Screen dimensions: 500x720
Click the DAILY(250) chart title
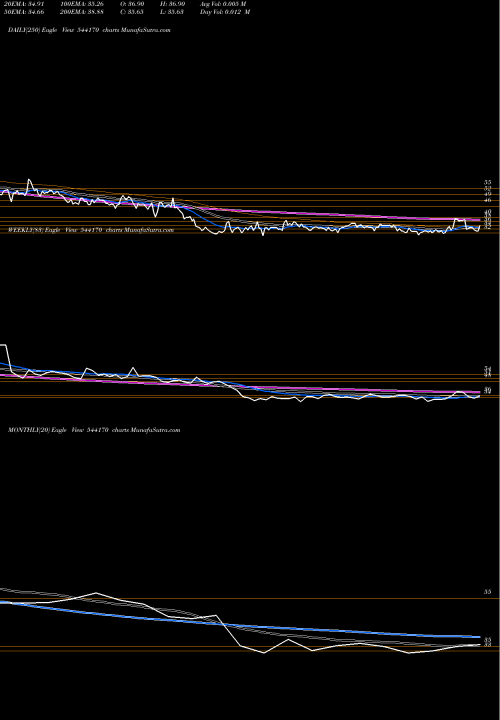89,30
